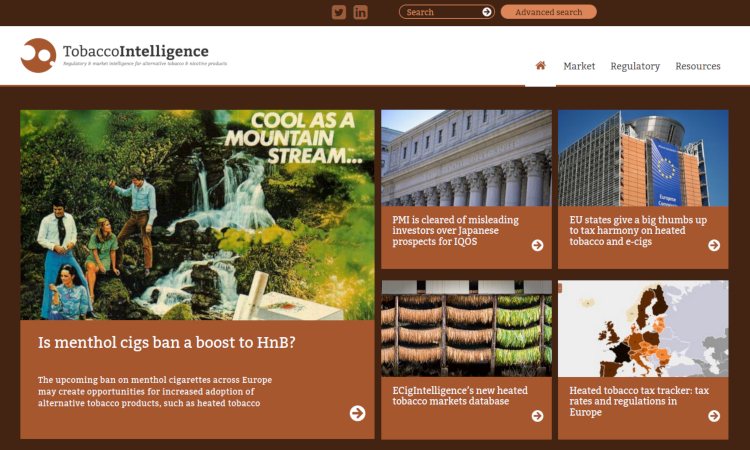The image size is (750, 450).
Task: Click the Europe map thumbnail
Action: click(x=643, y=328)
